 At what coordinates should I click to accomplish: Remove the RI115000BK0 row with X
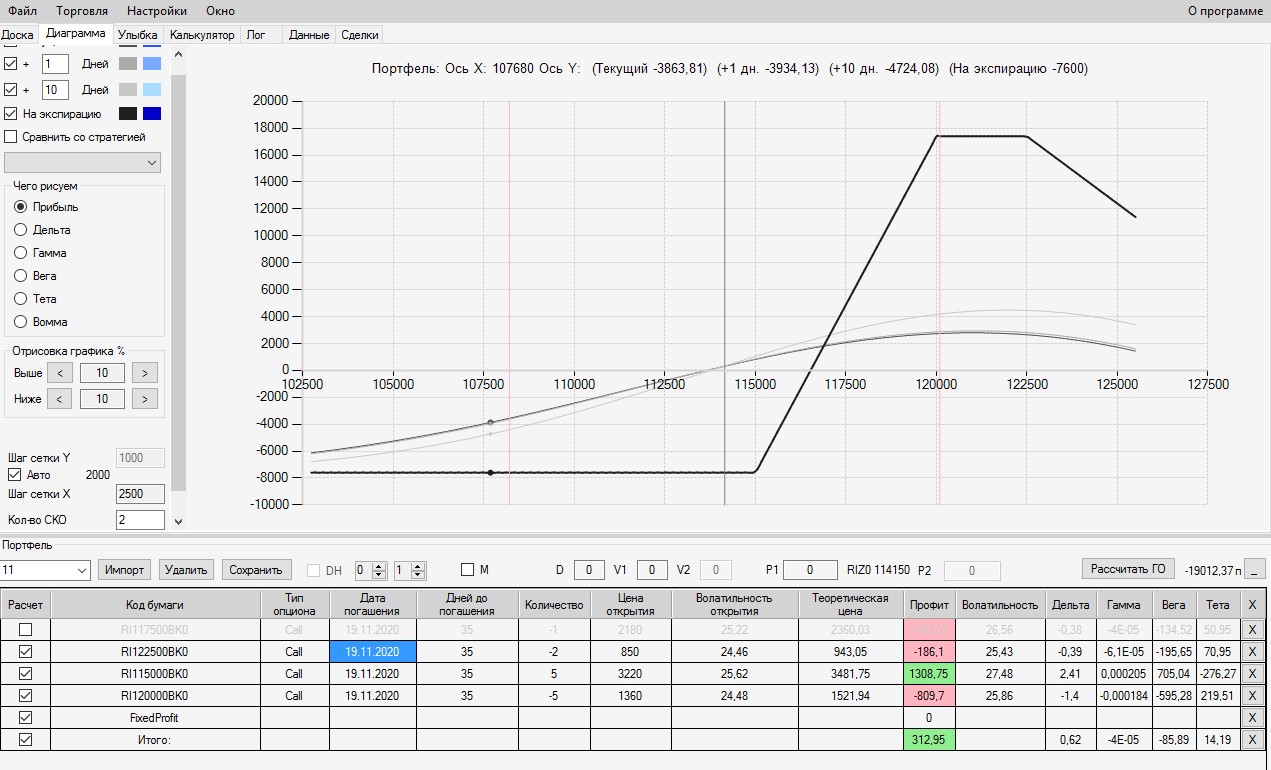[1254, 674]
